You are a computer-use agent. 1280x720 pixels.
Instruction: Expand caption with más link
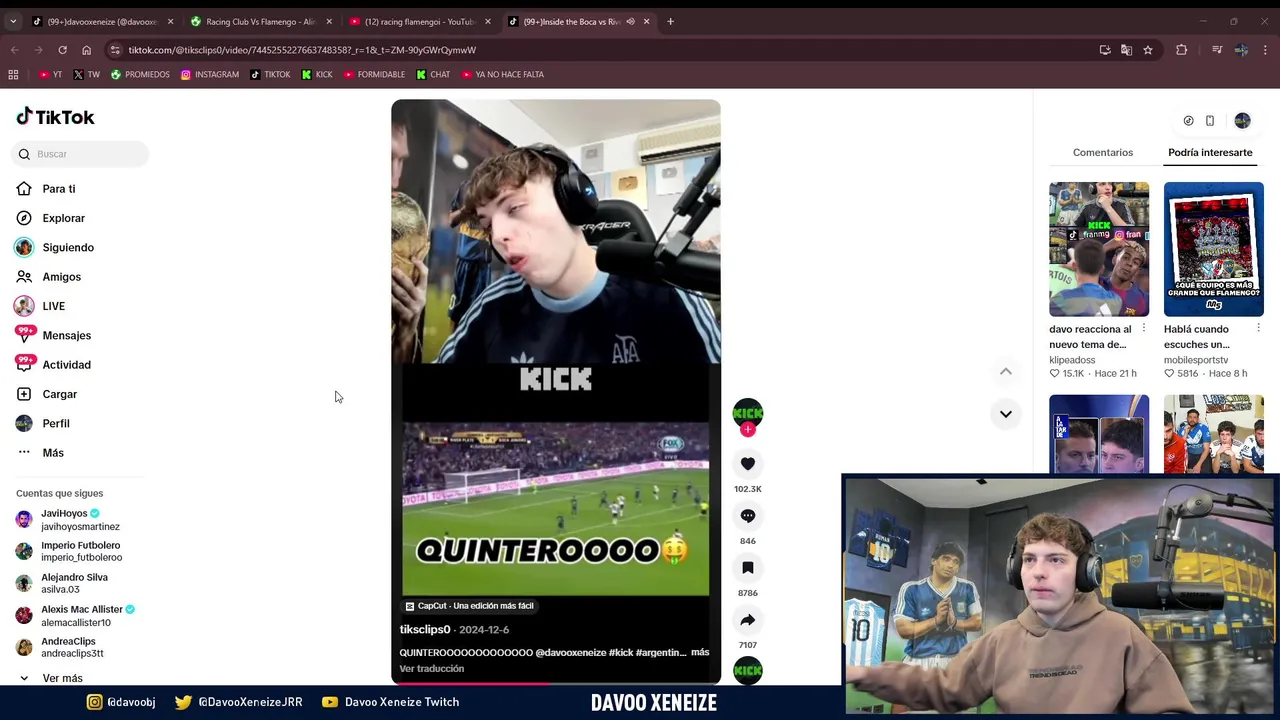700,652
